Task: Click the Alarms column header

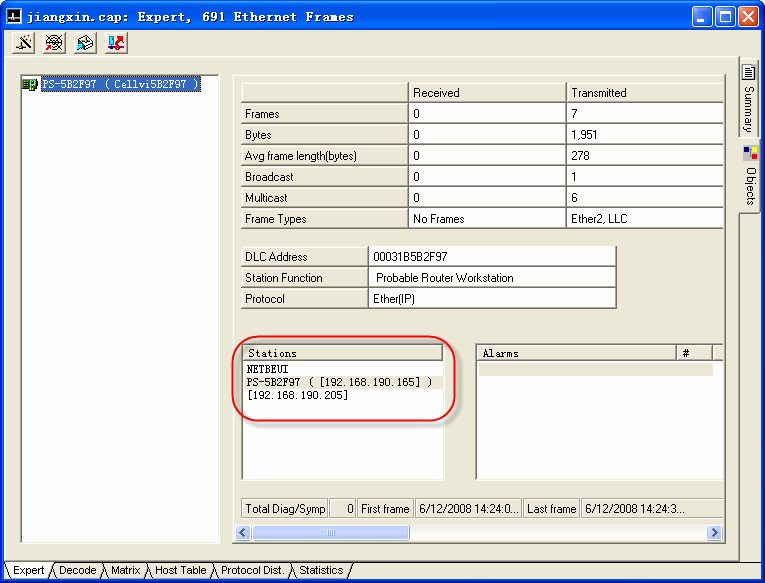Action: click(x=575, y=353)
